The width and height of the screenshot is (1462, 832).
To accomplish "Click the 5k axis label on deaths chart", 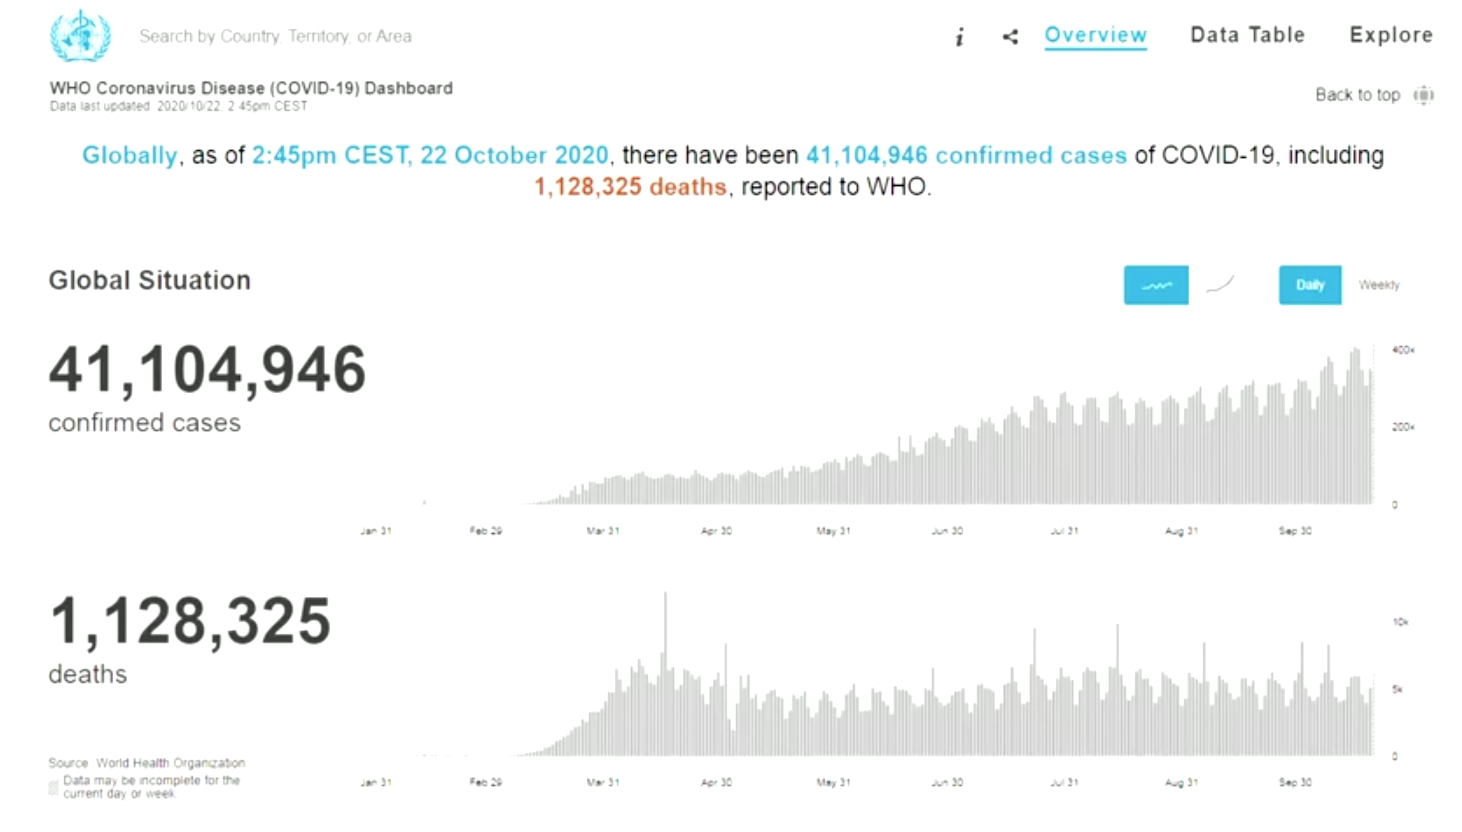I will [1397, 689].
